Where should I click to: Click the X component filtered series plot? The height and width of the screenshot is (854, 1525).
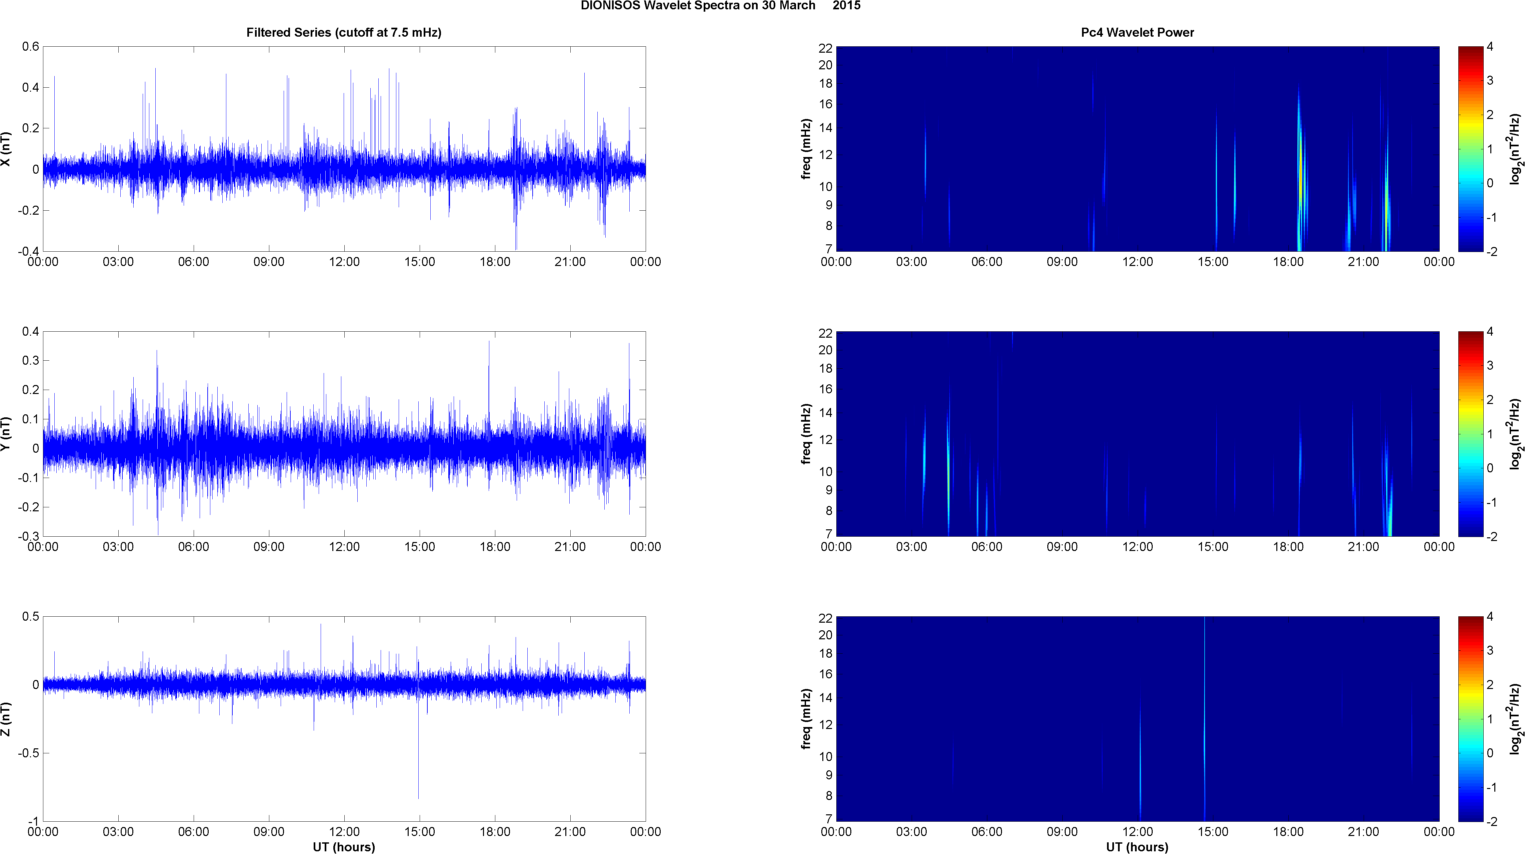pyautogui.click(x=344, y=149)
